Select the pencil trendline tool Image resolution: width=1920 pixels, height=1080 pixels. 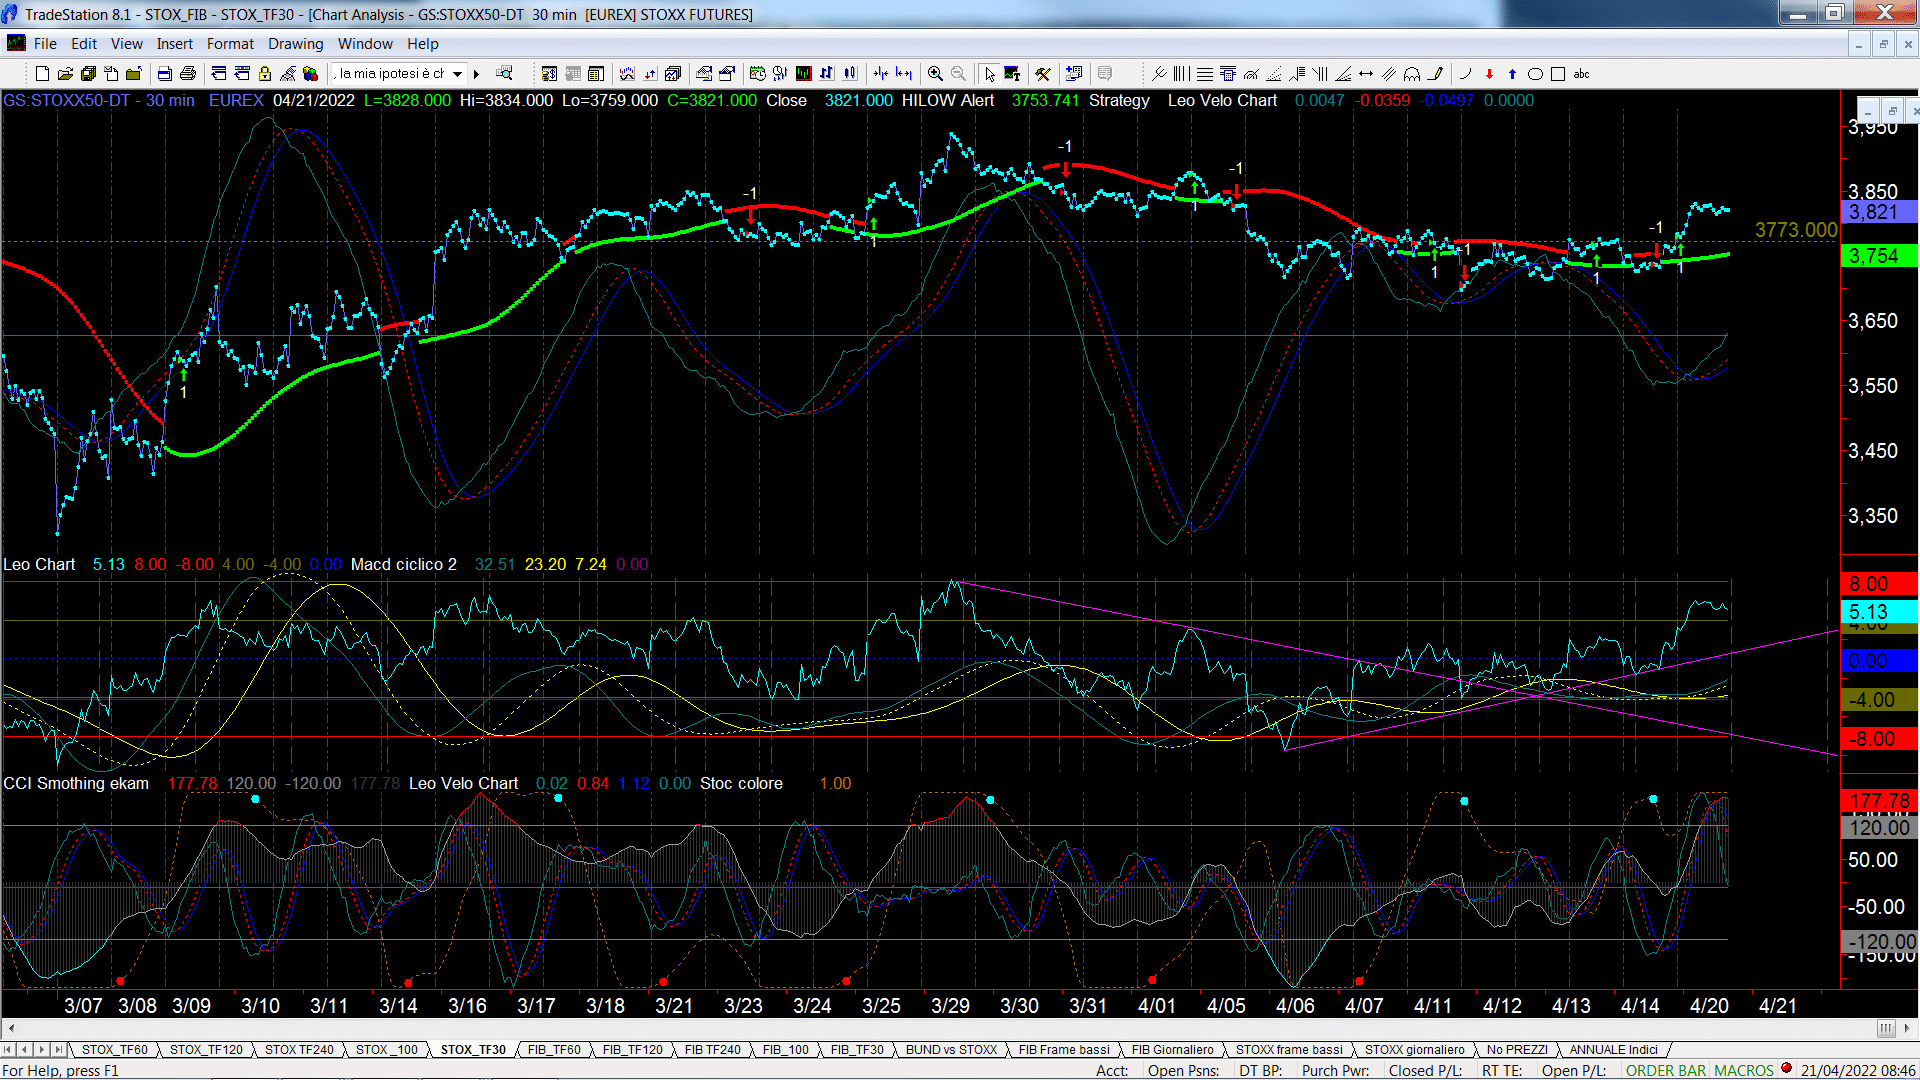(x=1436, y=74)
